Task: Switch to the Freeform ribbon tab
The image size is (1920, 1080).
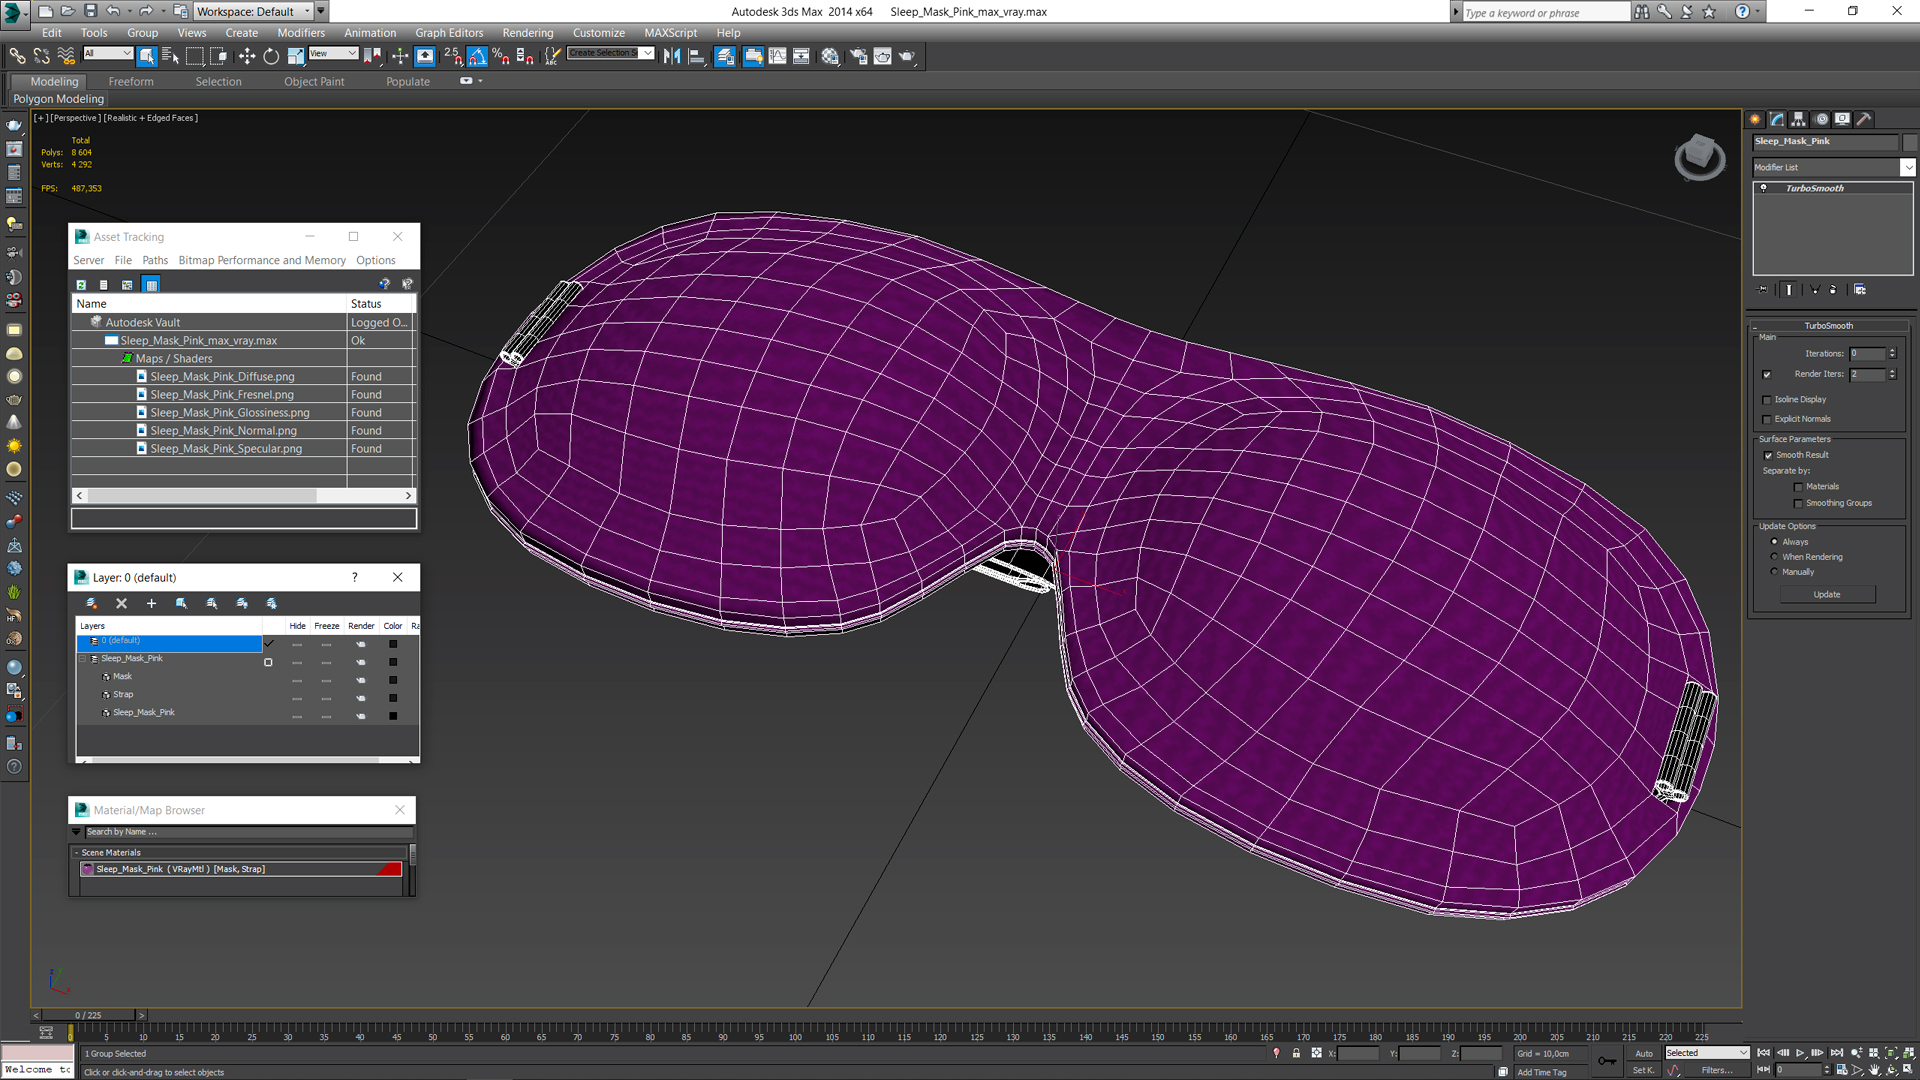Action: click(x=131, y=82)
